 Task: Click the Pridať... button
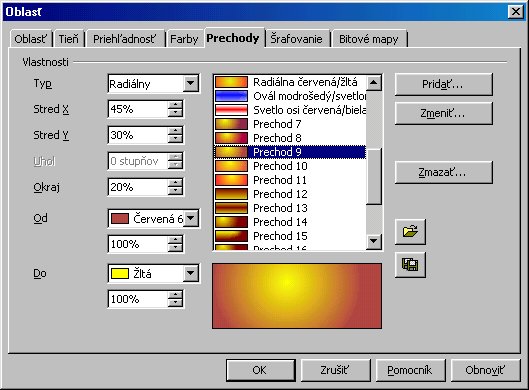point(444,84)
